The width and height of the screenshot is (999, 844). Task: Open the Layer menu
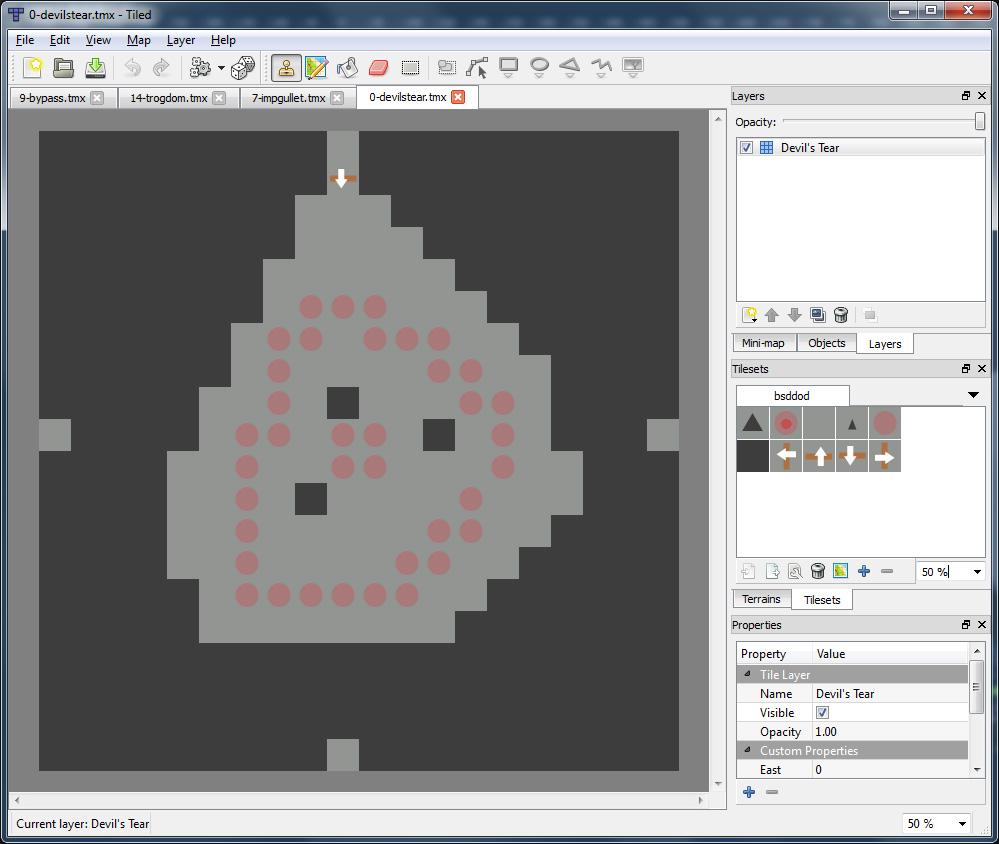(180, 40)
